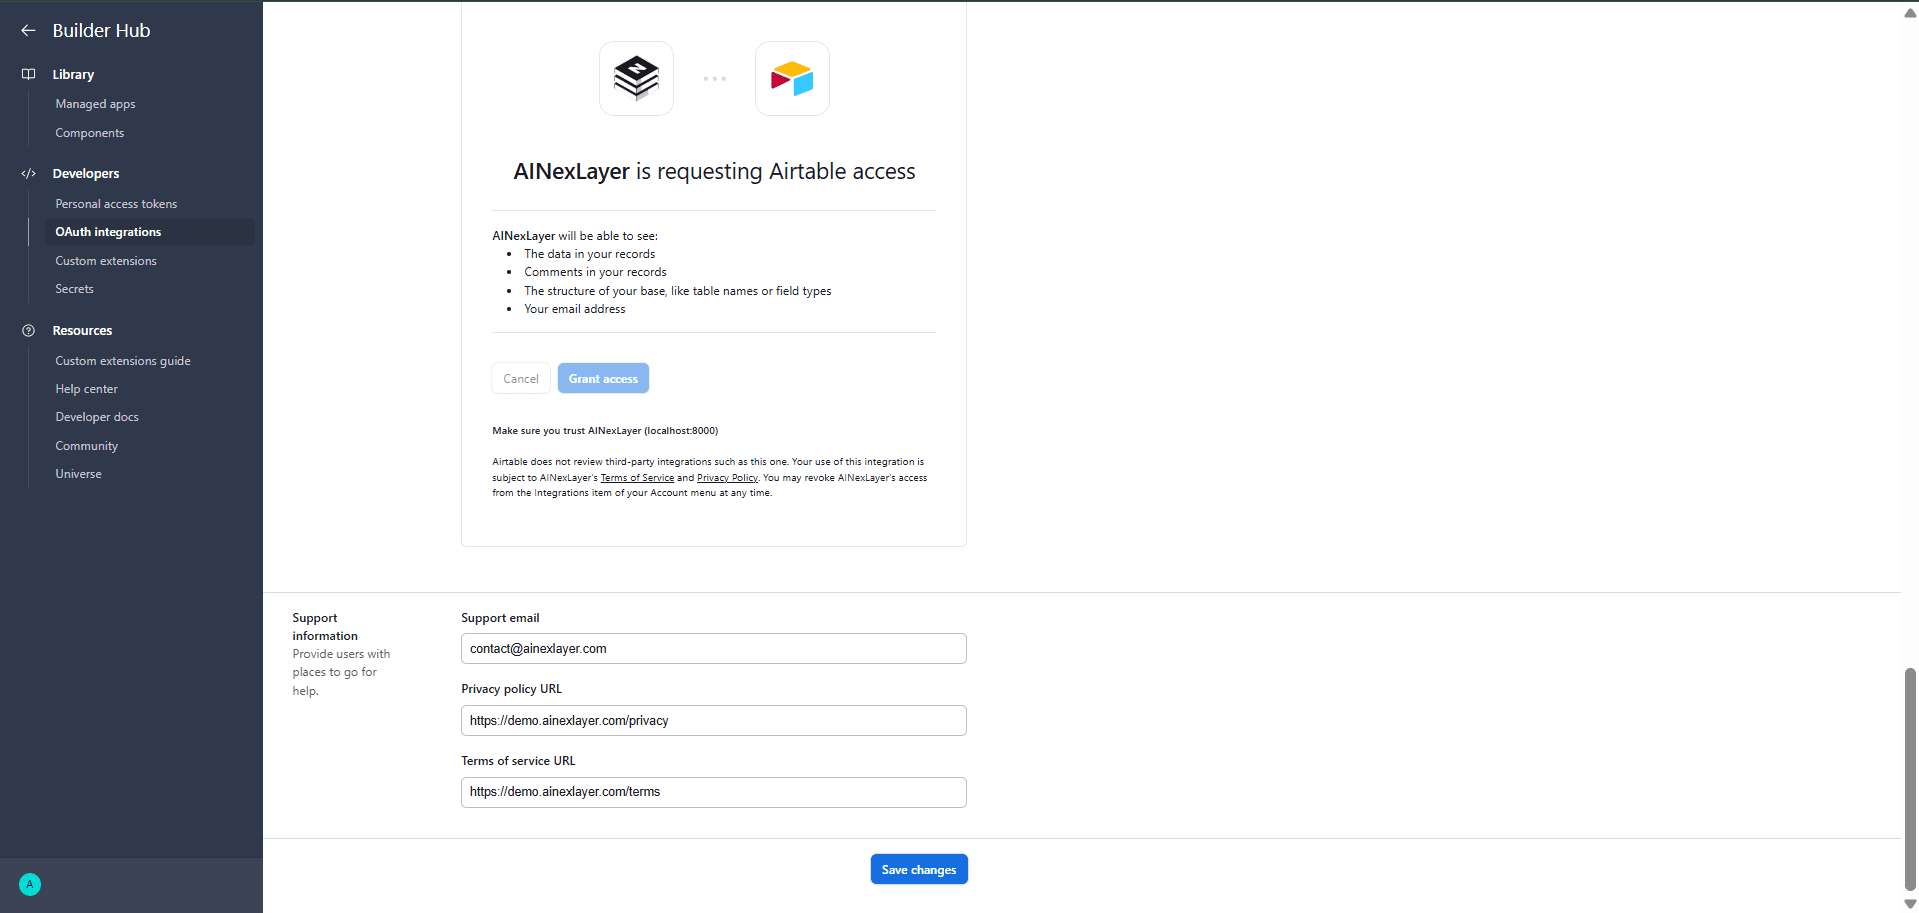This screenshot has width=1919, height=913.
Task: Click the Support email input field
Action: coord(713,648)
